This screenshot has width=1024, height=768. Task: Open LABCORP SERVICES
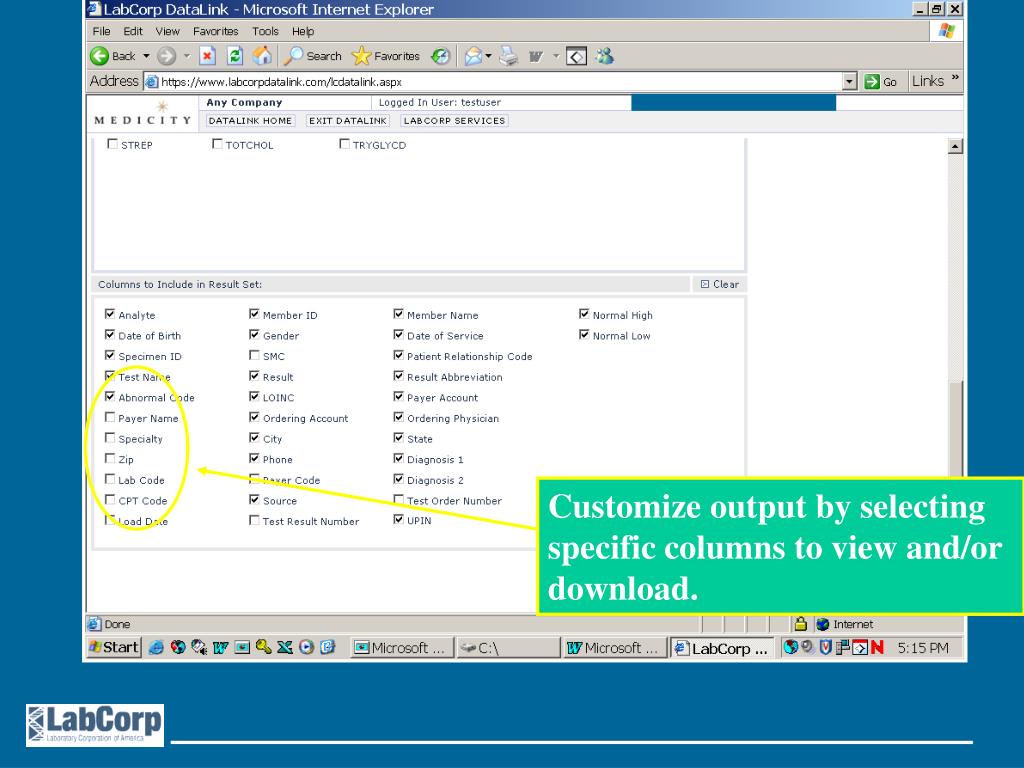point(455,121)
